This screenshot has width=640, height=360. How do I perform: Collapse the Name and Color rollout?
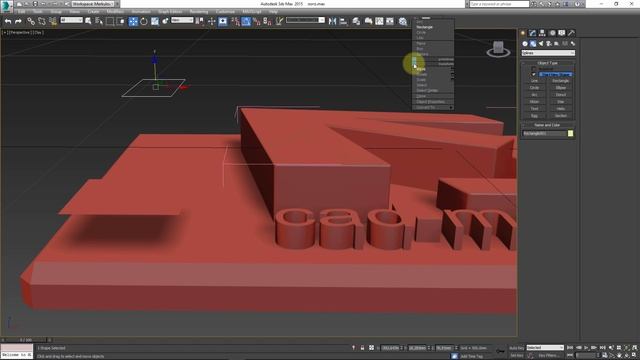tap(547, 125)
